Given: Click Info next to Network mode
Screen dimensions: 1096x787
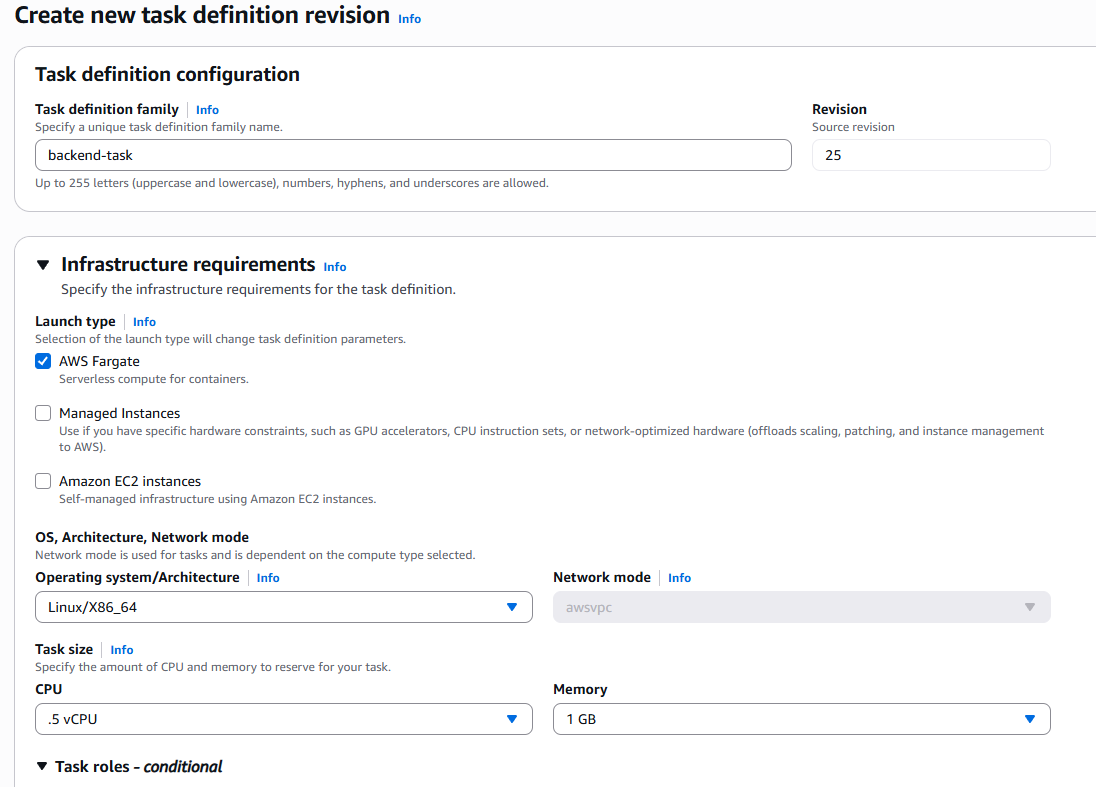Looking at the screenshot, I should point(679,577).
